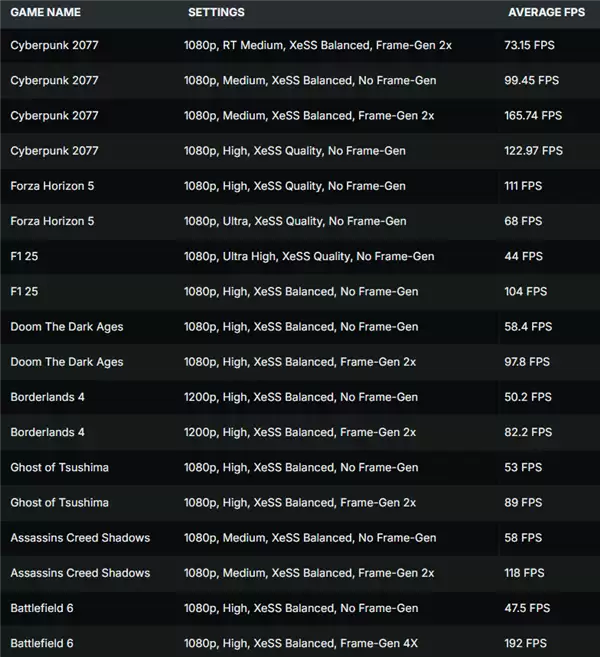The width and height of the screenshot is (600, 657).
Task: Click F1 25 in the 104 FPS row
Action: coord(24,292)
